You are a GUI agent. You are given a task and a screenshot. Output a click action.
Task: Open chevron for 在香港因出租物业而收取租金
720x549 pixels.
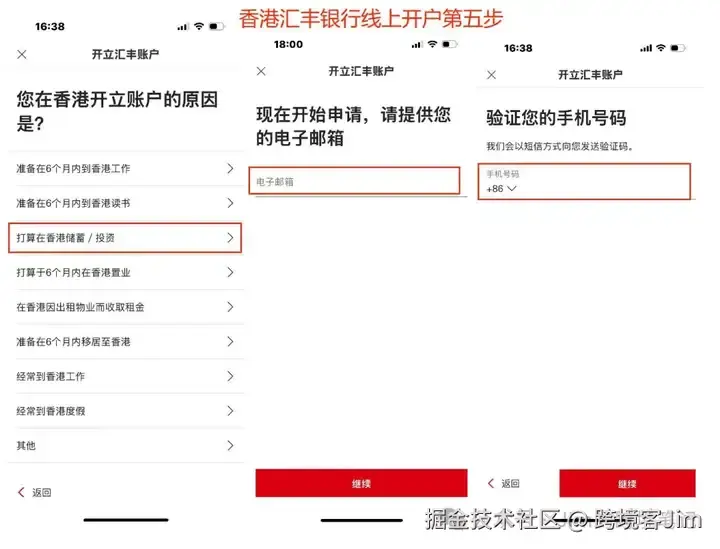point(231,307)
